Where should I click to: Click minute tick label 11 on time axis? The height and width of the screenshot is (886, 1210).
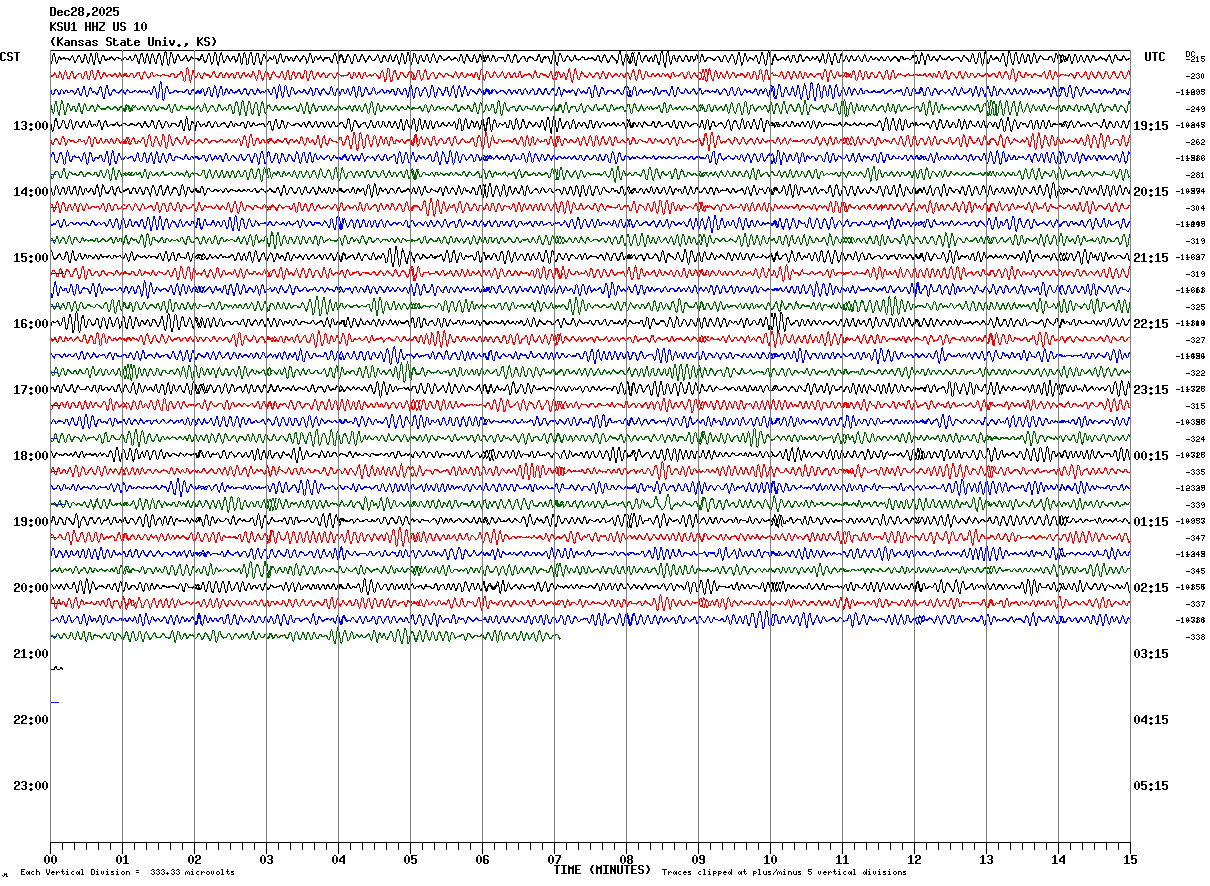(x=842, y=860)
